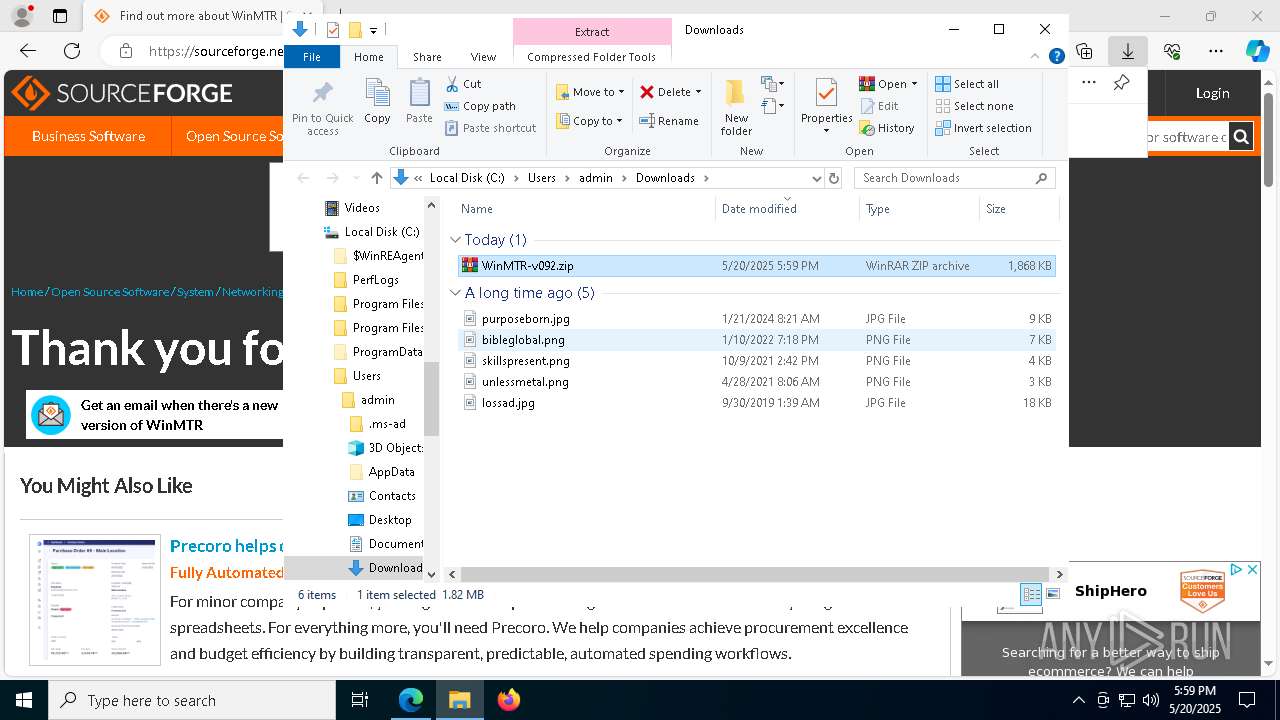Click Open Source Software breadcrumb link
Image resolution: width=1280 pixels, height=720 pixels.
(110, 292)
